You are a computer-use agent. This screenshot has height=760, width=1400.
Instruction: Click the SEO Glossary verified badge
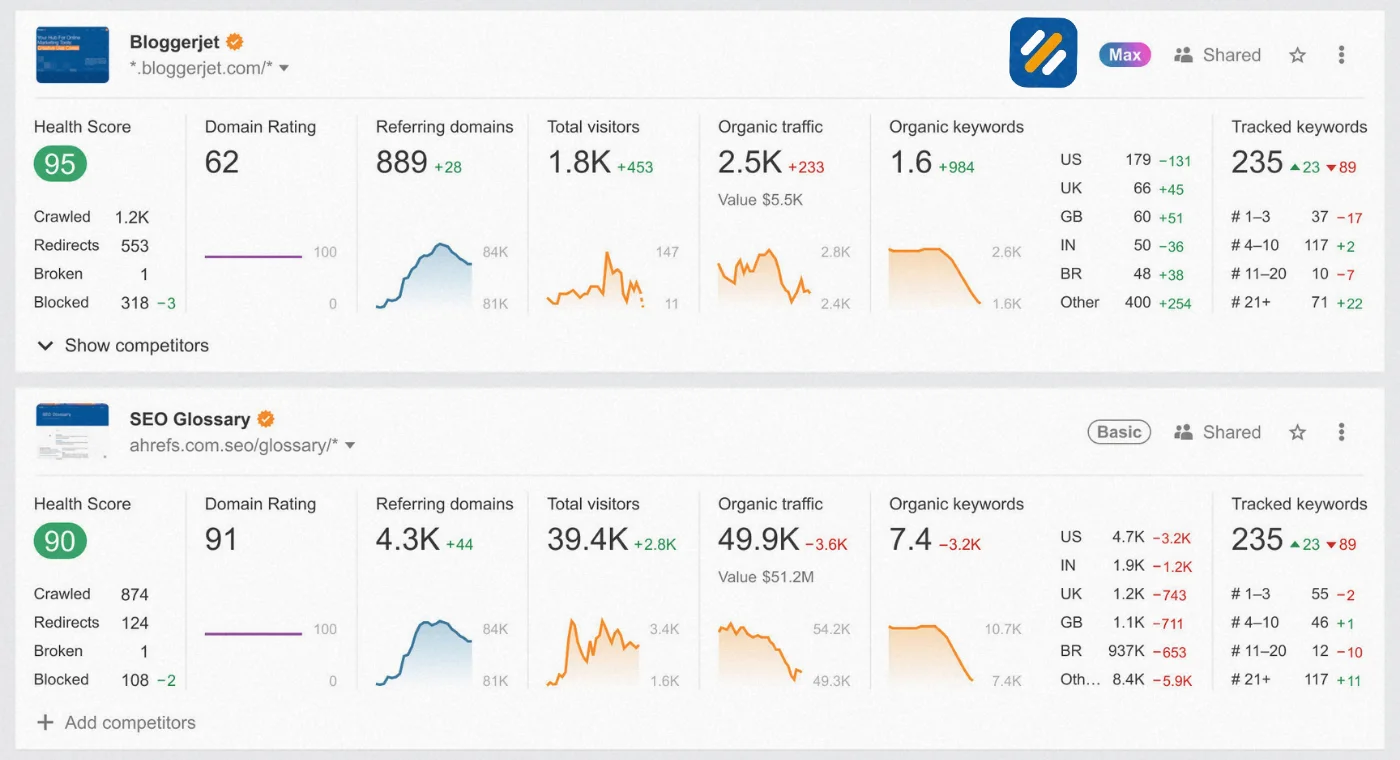point(266,419)
